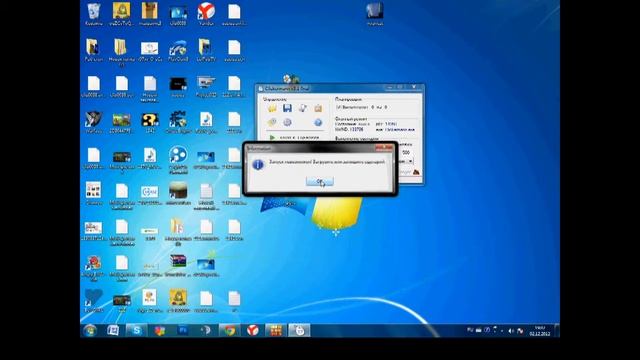Switch to the Clickermann taskbar button
640x360 pixels.
click(299, 331)
